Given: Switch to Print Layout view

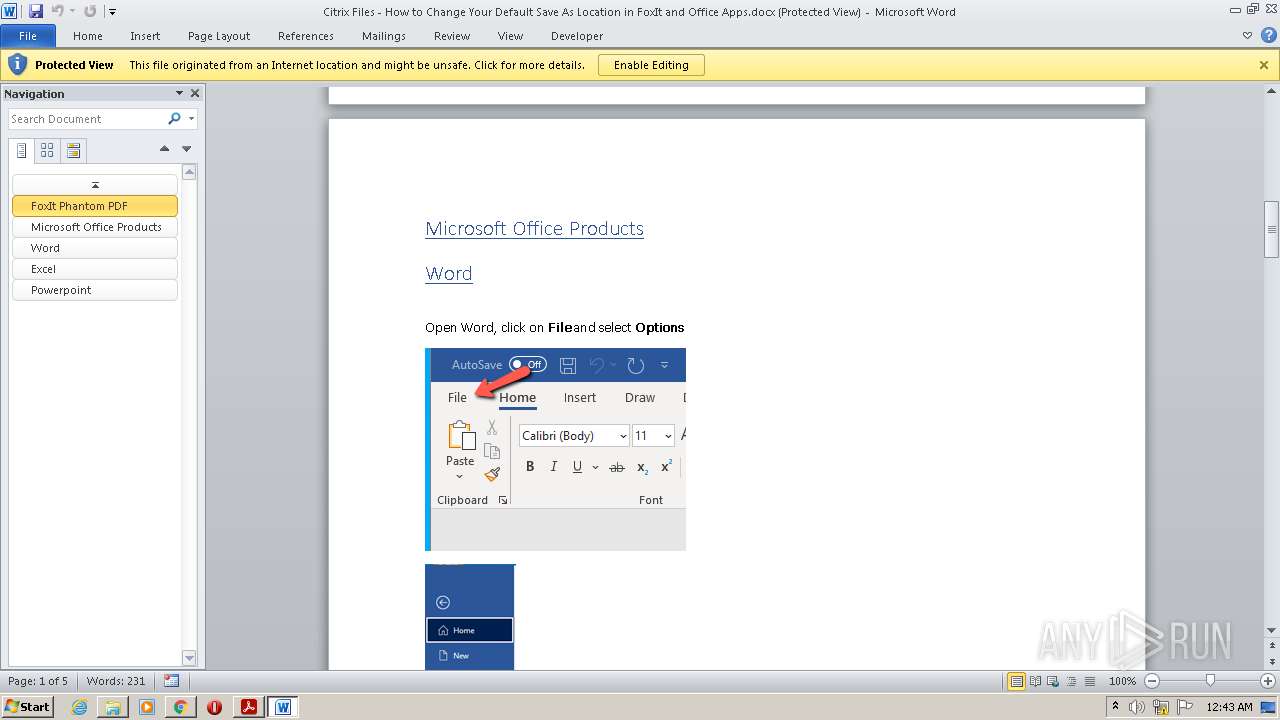Looking at the screenshot, I should coord(1016,681).
